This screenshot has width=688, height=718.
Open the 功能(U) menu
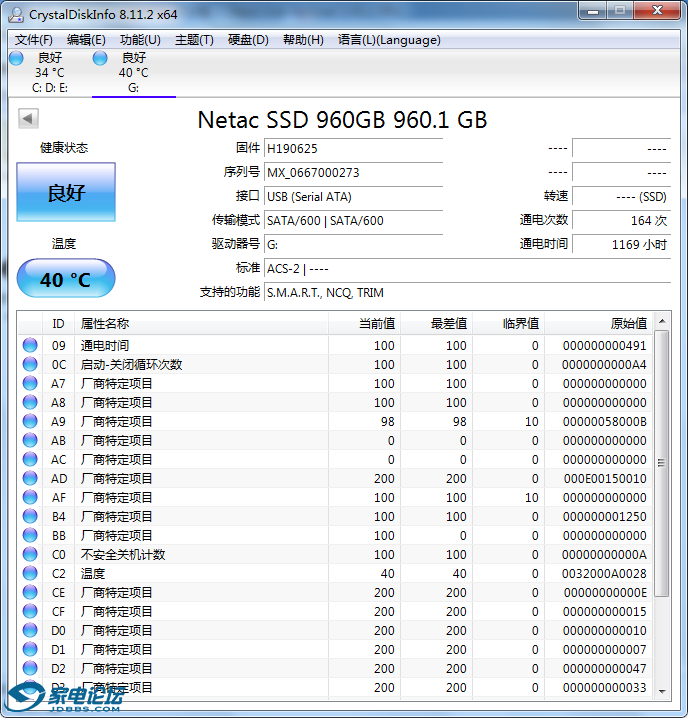click(x=140, y=40)
